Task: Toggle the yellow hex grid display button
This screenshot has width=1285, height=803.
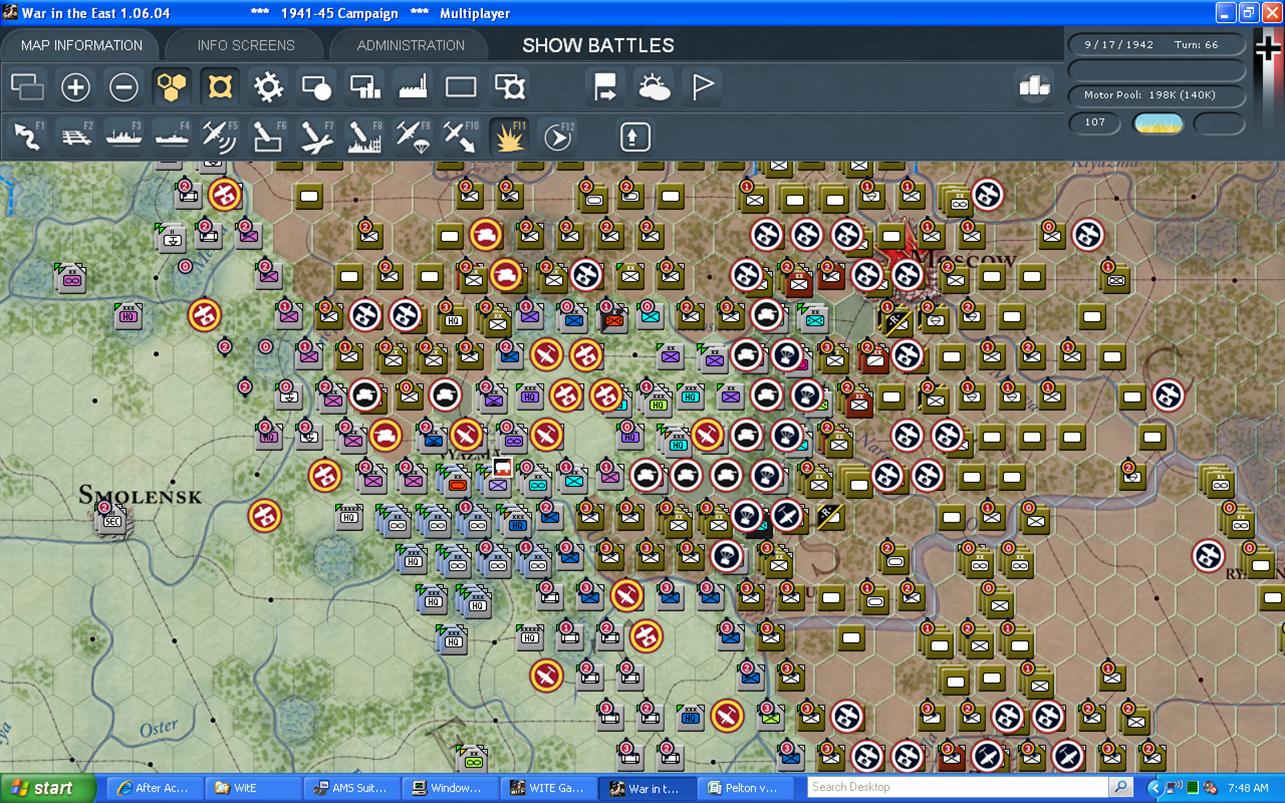Action: pos(171,88)
